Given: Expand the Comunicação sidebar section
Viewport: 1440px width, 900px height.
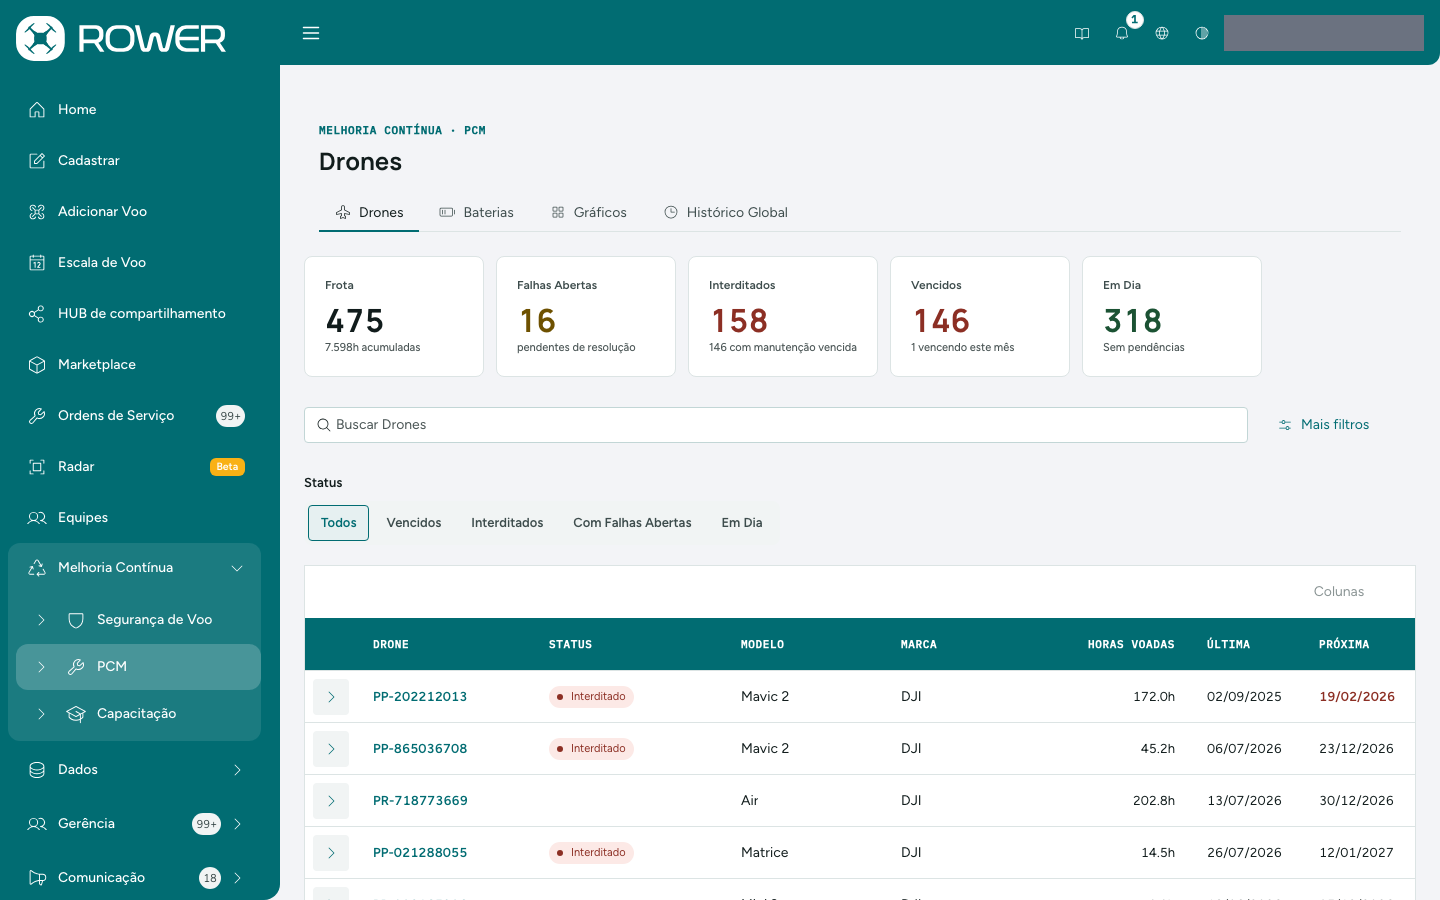Looking at the screenshot, I should (237, 878).
